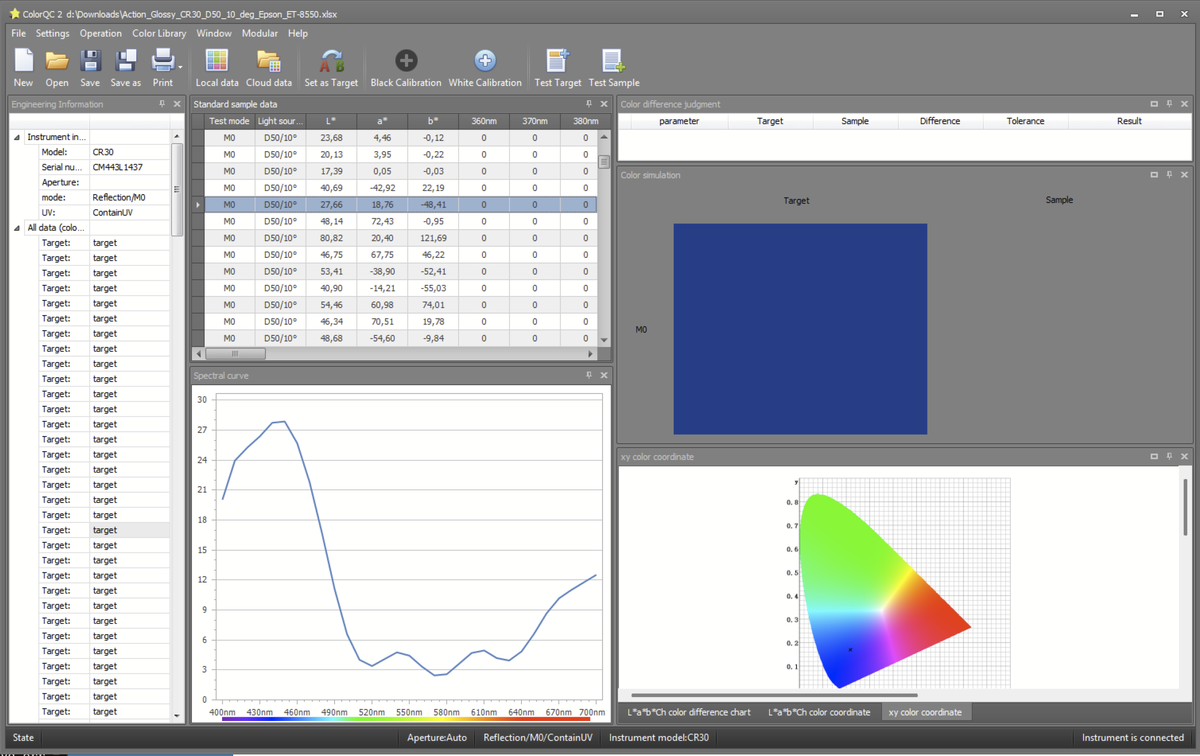Collapse the All data tree node
The image size is (1200, 756).
17,228
